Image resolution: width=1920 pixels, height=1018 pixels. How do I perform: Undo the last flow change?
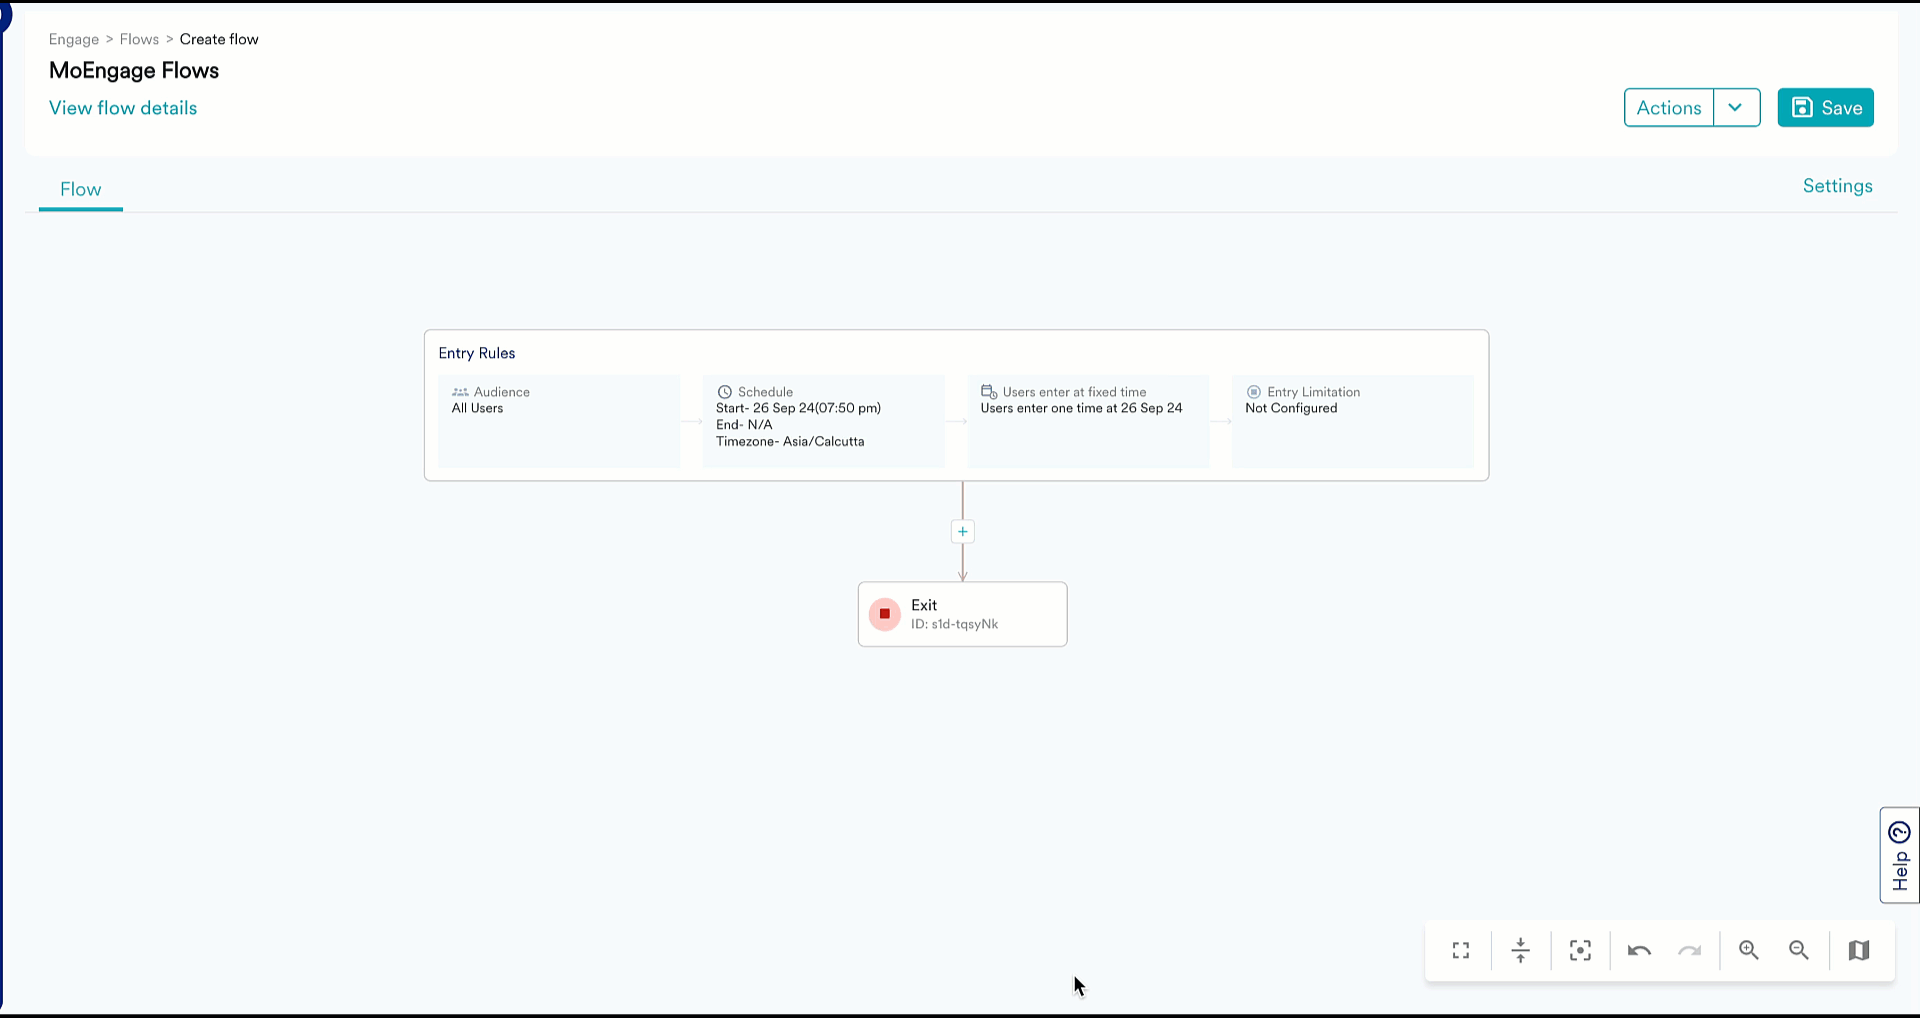pyautogui.click(x=1639, y=951)
